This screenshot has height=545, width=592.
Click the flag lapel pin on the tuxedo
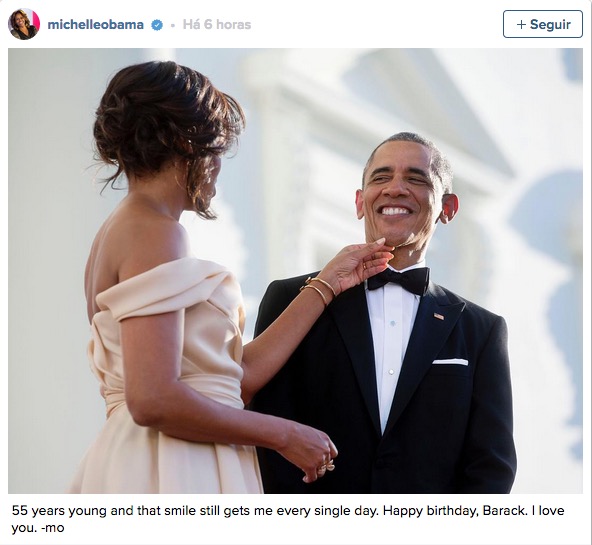[x=438, y=316]
